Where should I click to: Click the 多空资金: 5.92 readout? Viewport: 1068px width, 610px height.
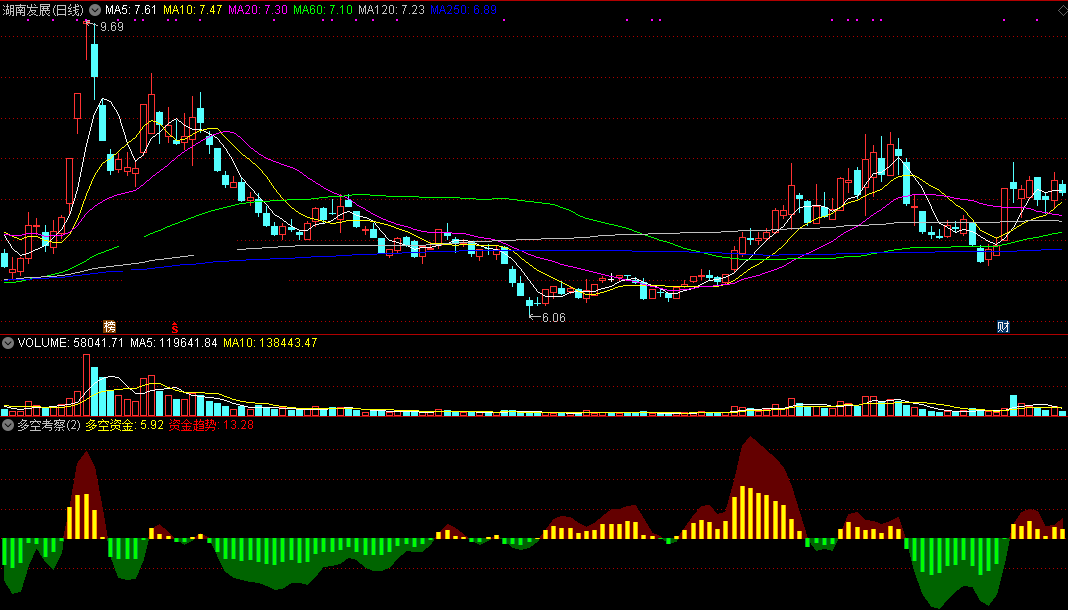[125, 426]
